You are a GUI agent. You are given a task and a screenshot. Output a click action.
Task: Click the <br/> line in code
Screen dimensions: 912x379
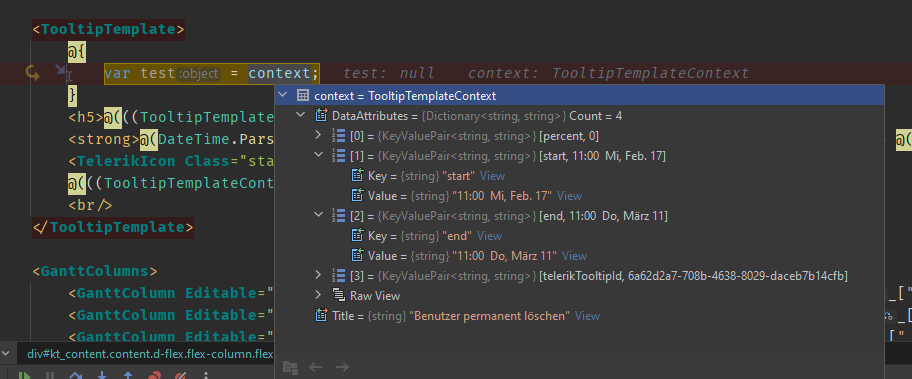(90, 205)
